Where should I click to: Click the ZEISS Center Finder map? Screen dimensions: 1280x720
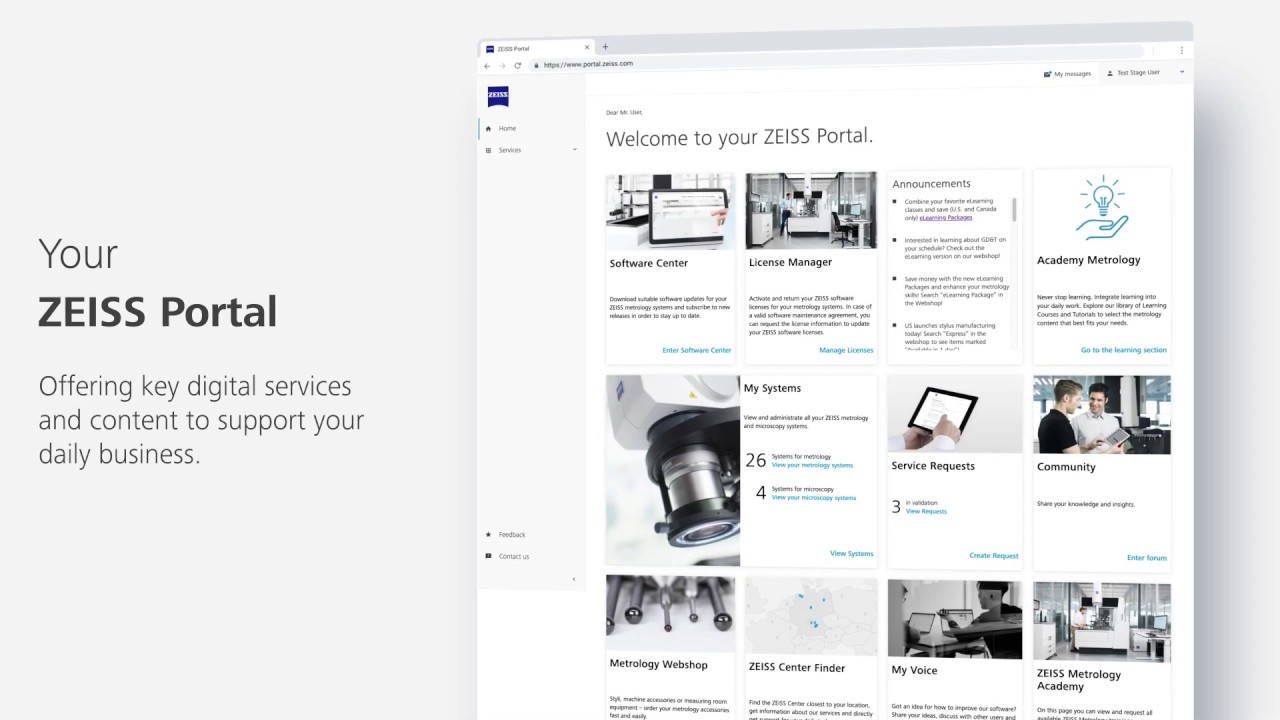[811, 616]
